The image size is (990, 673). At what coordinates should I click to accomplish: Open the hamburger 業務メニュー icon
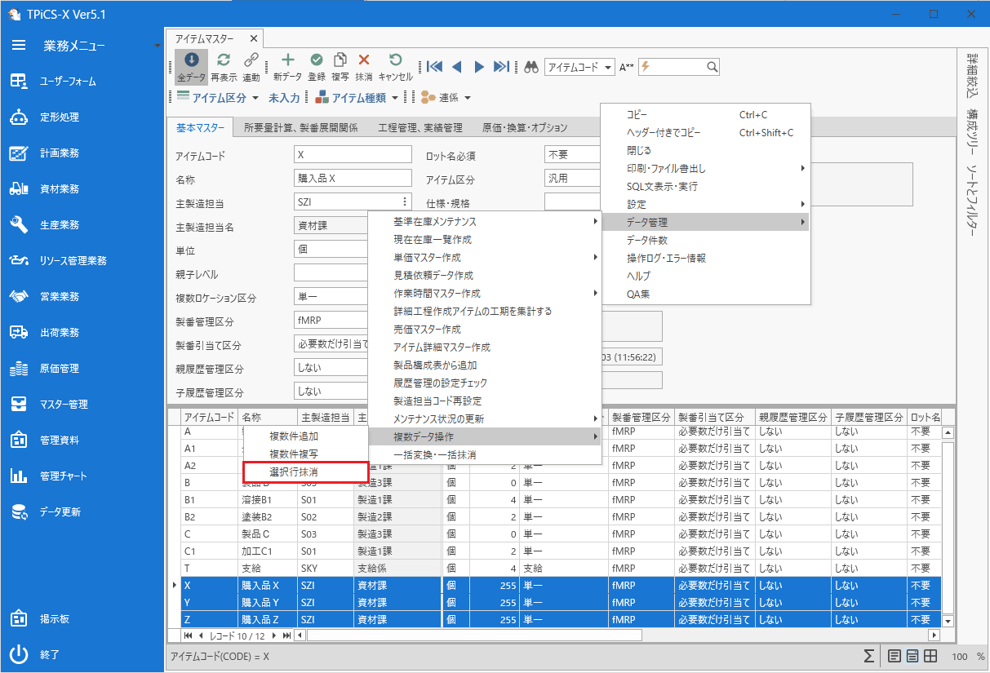18,46
